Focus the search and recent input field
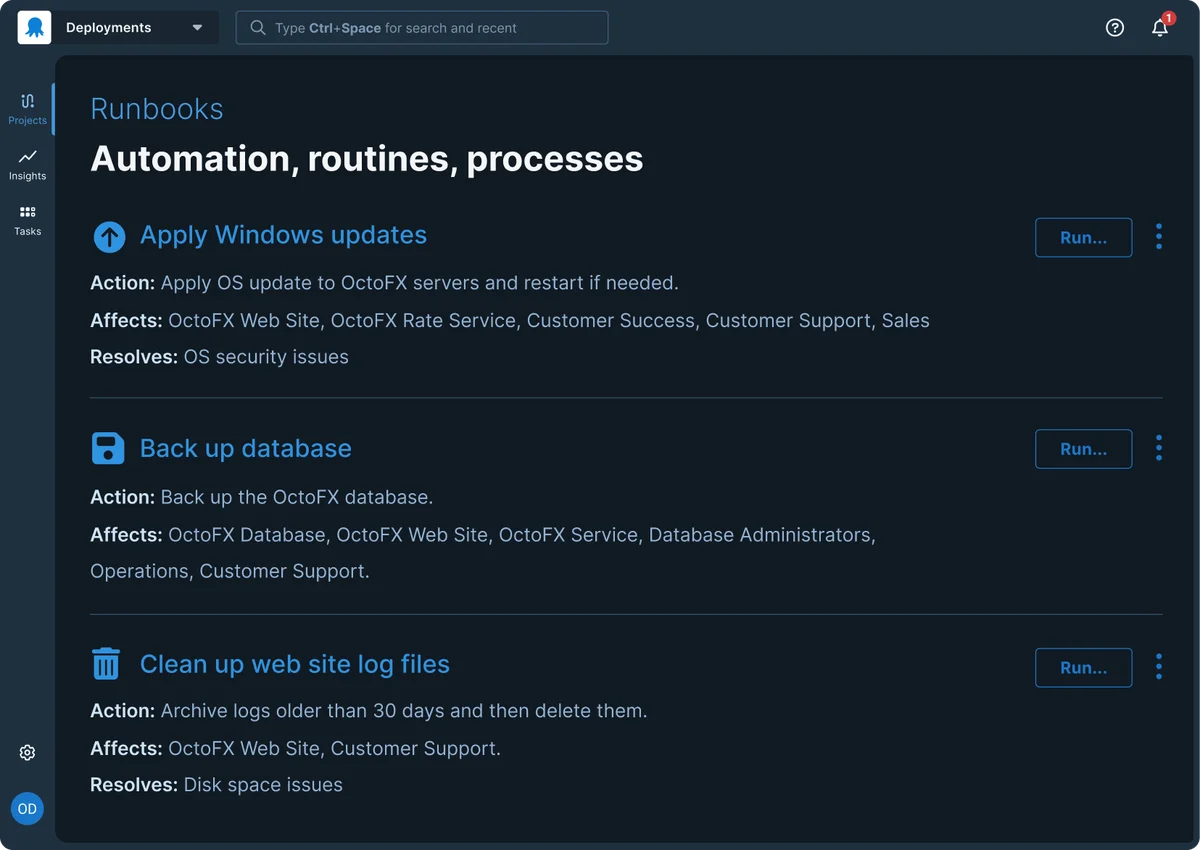 (421, 28)
